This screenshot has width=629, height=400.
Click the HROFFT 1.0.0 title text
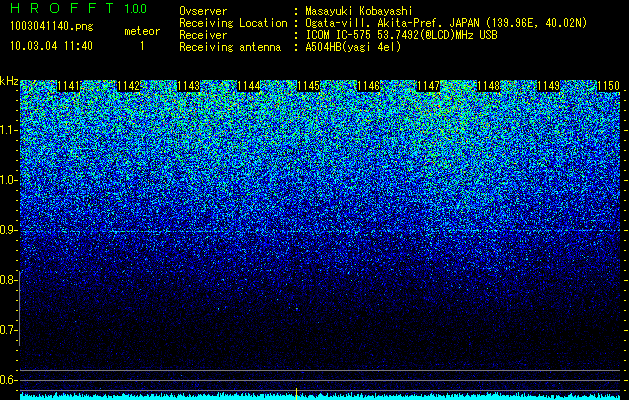pyautogui.click(x=79, y=8)
